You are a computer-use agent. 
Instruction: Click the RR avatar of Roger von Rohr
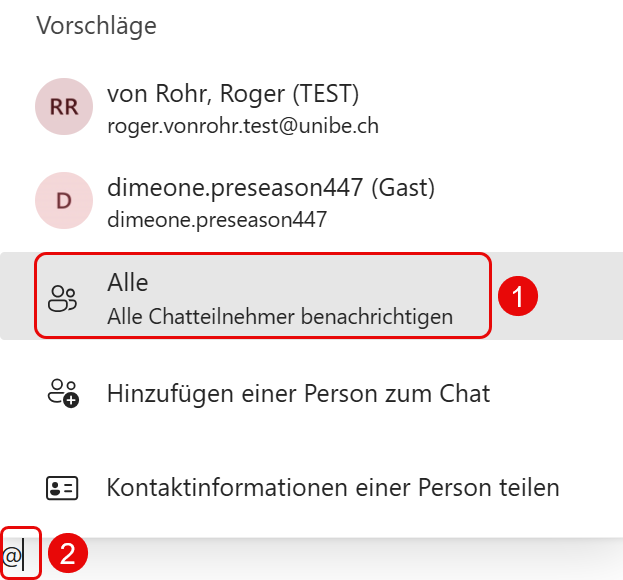click(64, 106)
